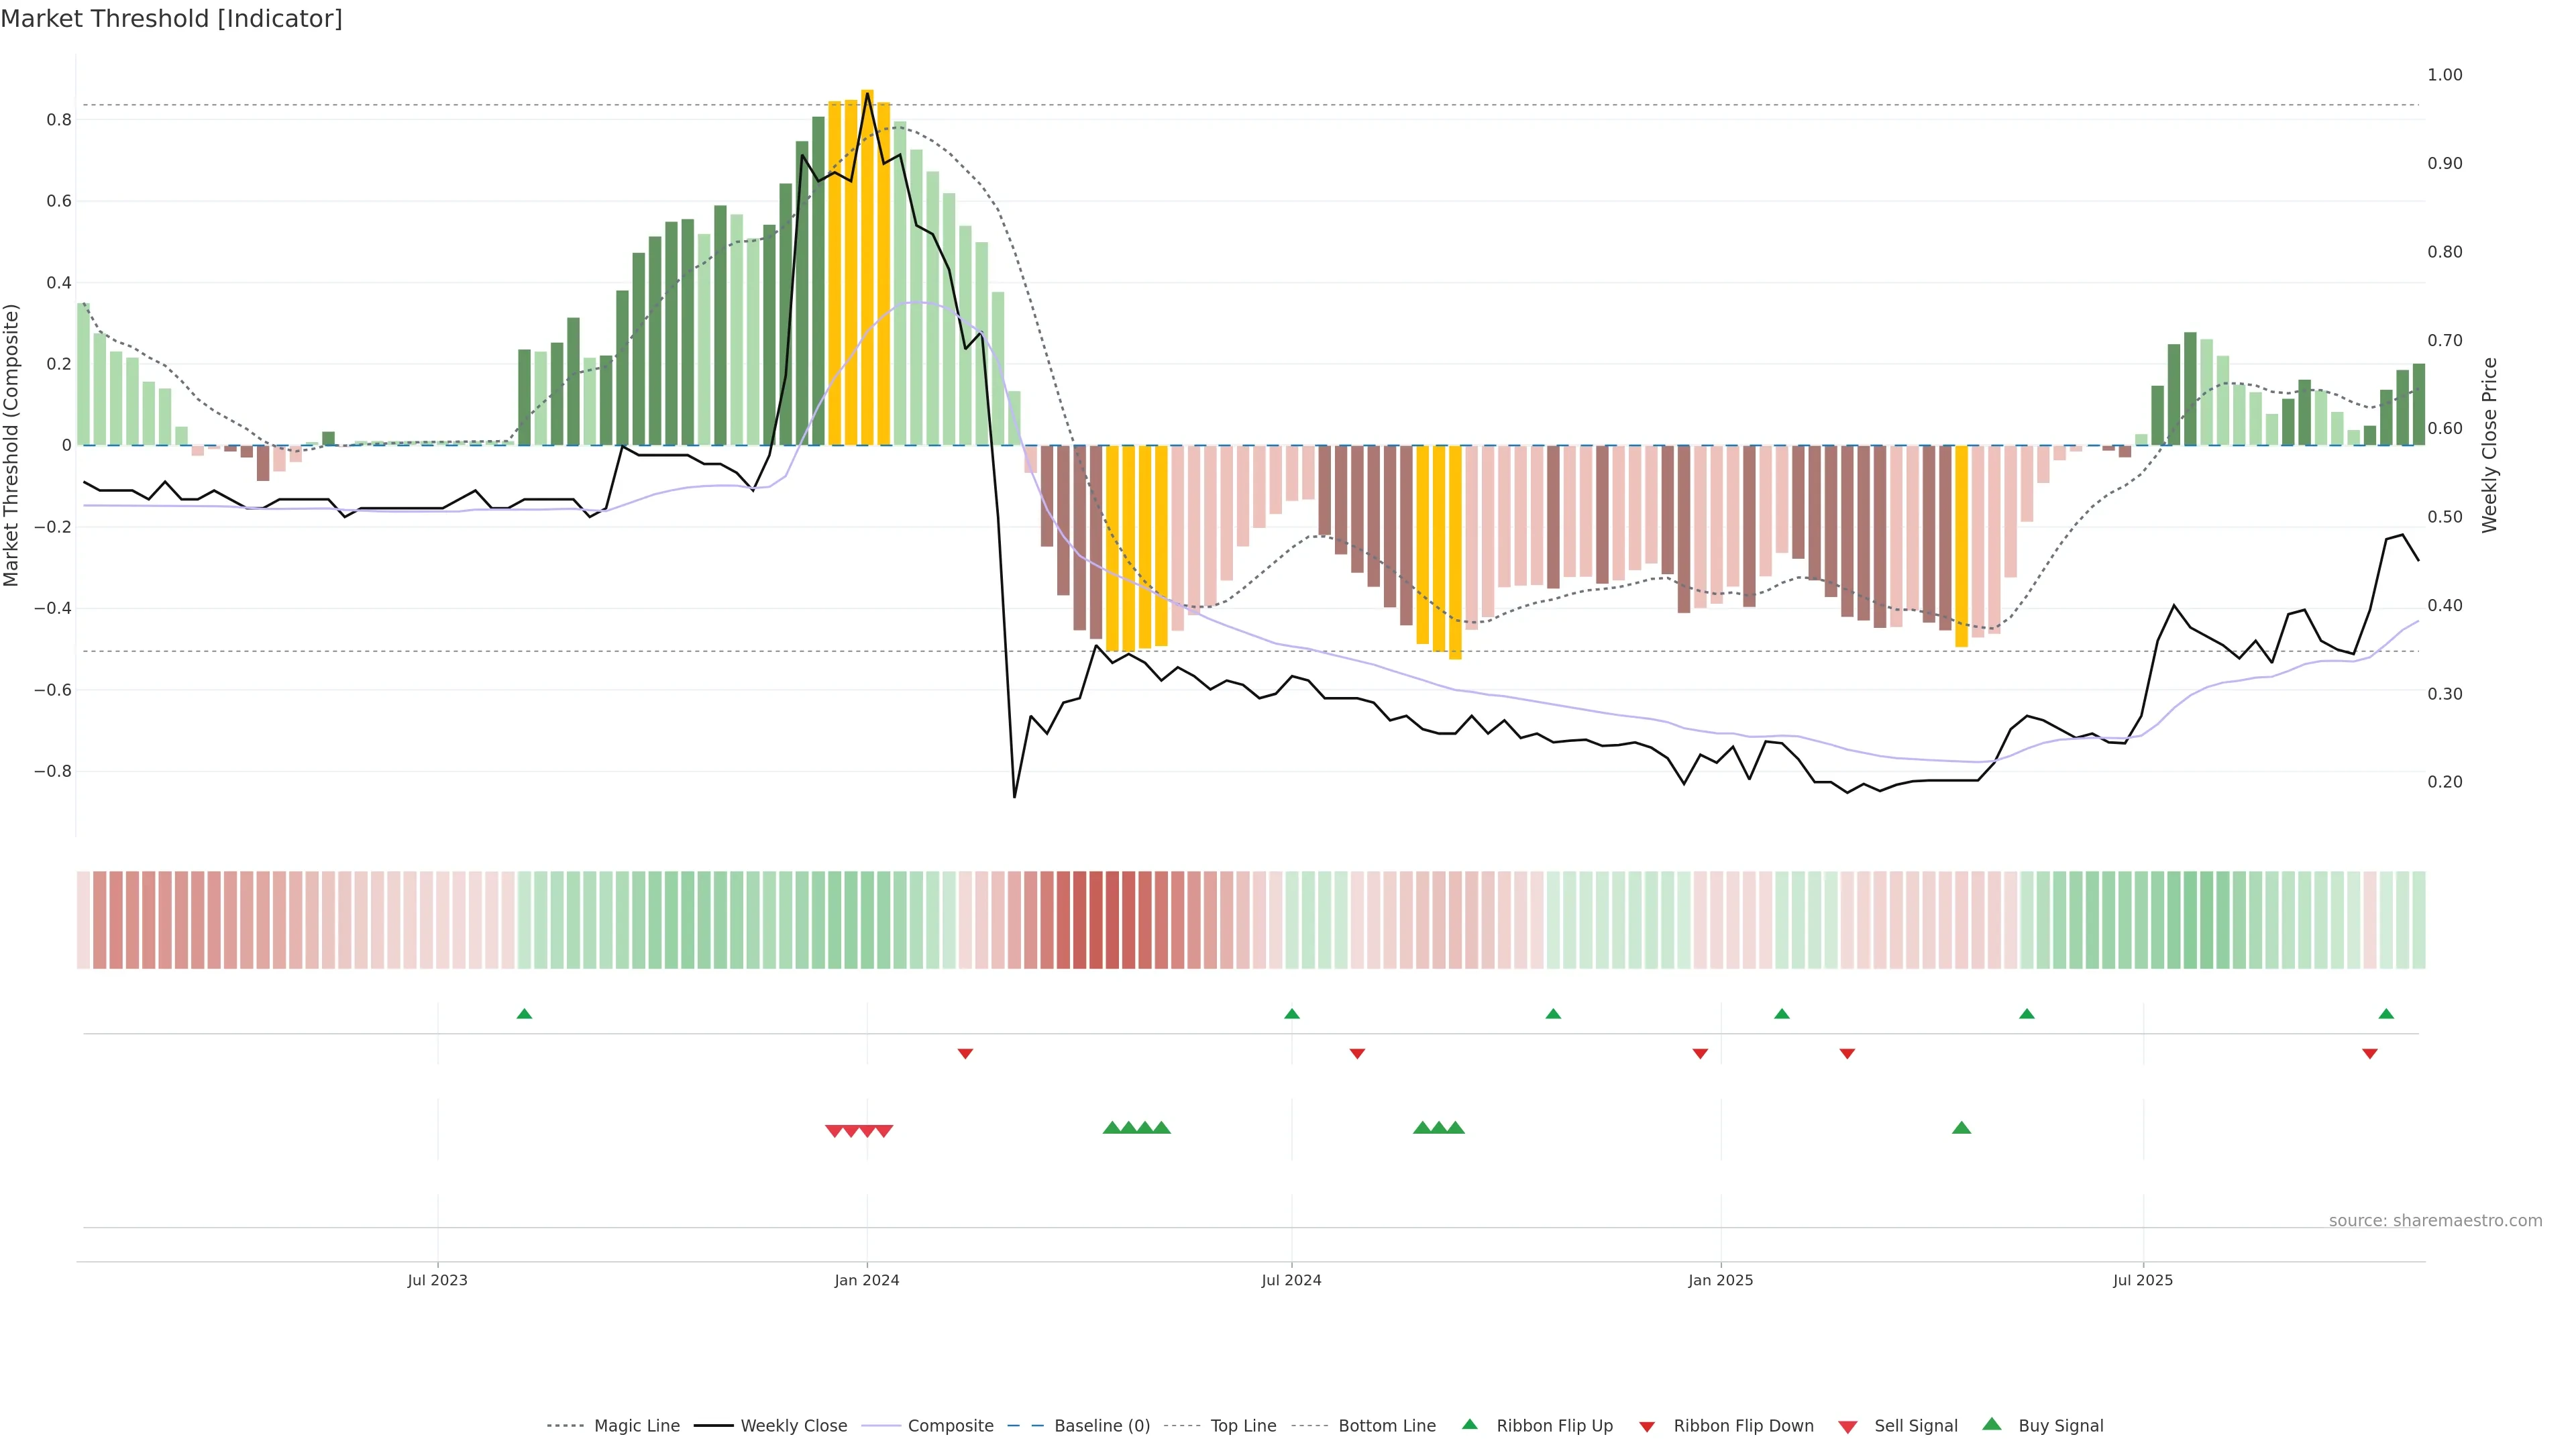Toggle the Composite legend entry
Image resolution: width=2576 pixels, height=1449 pixels.
pos(950,1426)
